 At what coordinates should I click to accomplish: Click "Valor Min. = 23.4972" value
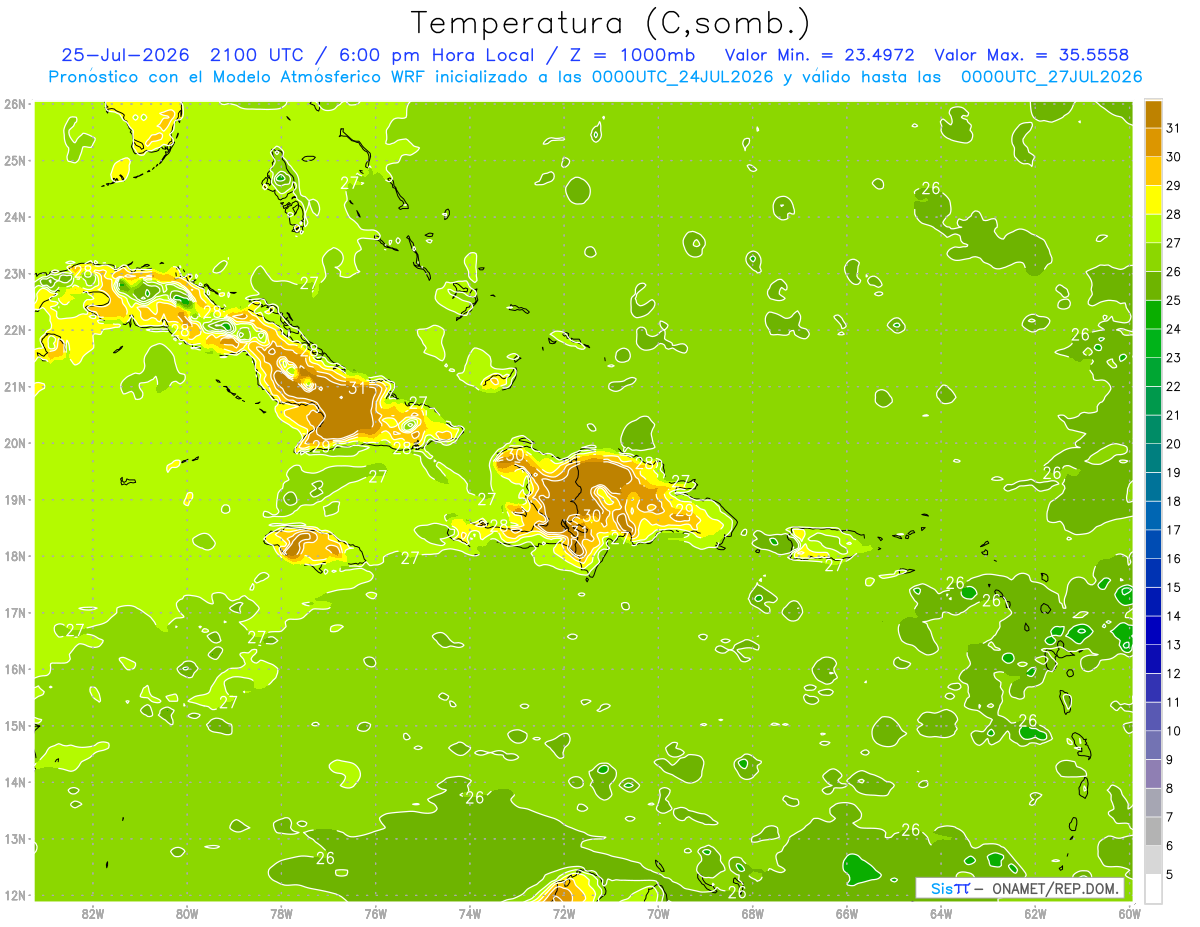(x=820, y=55)
